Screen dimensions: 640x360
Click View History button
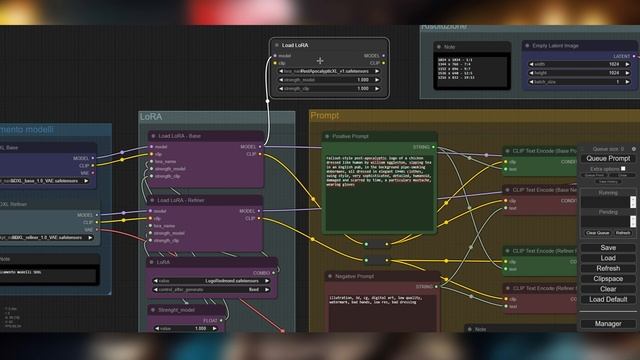pos(608,182)
